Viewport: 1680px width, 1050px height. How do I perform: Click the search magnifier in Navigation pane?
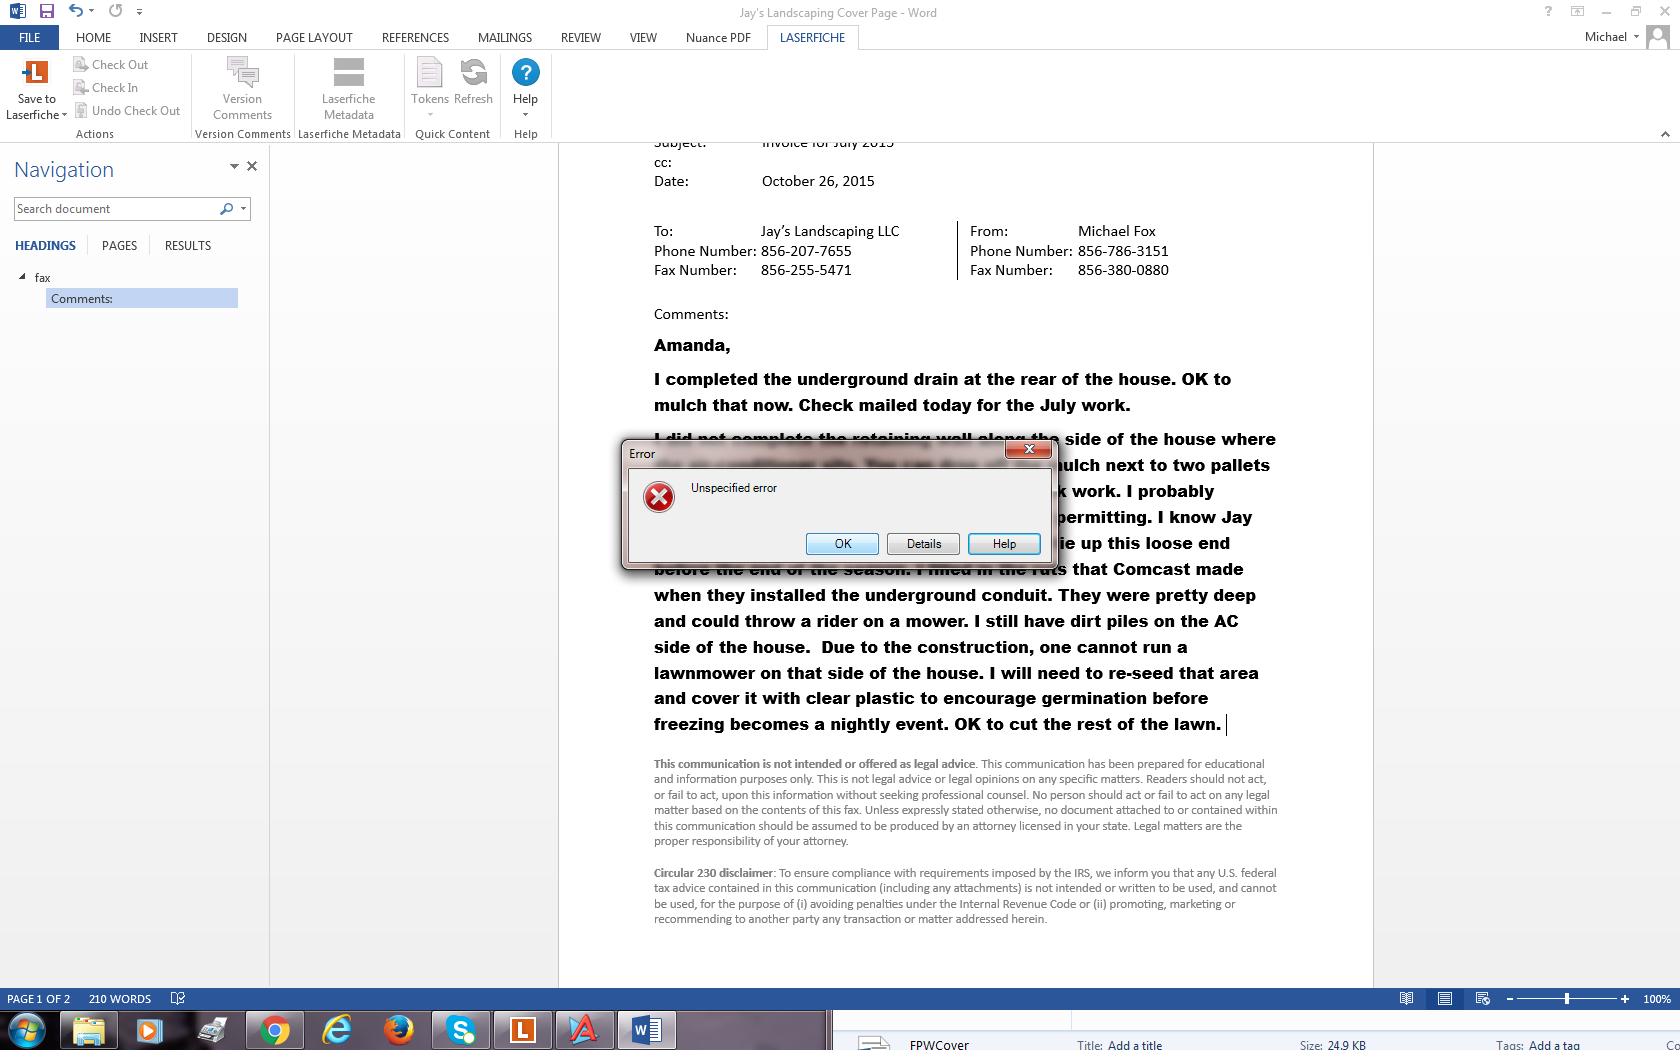pos(226,209)
